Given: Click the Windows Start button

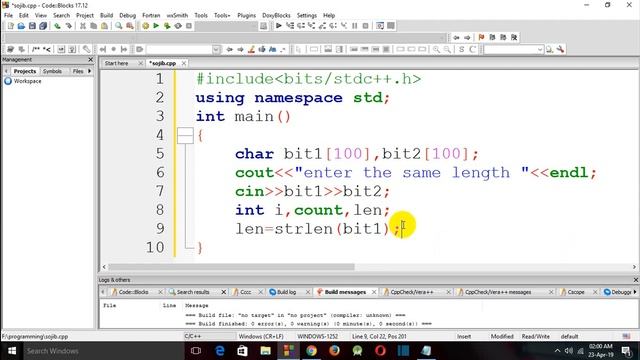Looking at the screenshot, I should click(11, 351).
